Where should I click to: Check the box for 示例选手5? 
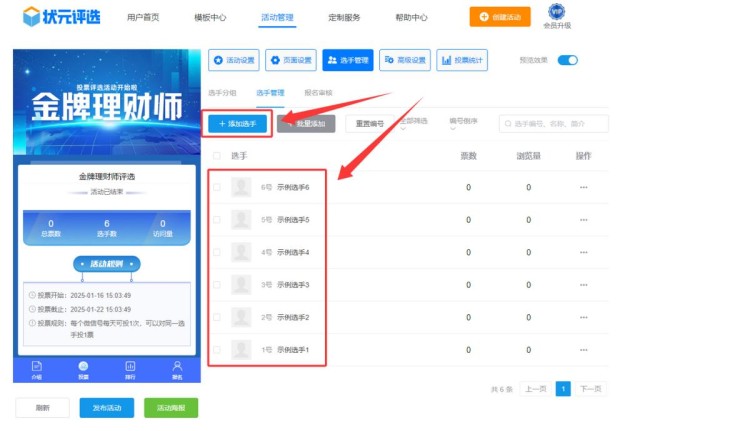[x=217, y=220]
